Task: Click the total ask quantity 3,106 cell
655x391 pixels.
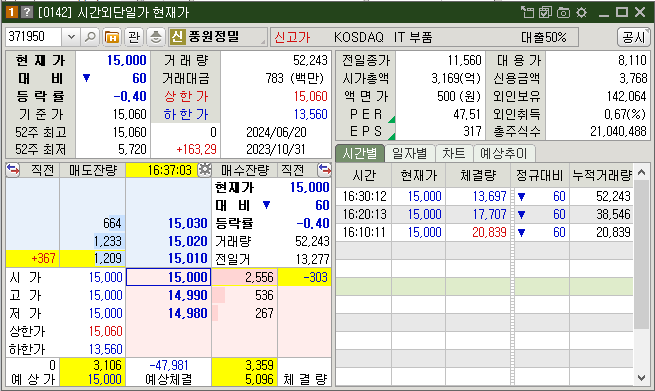Action: (93, 365)
